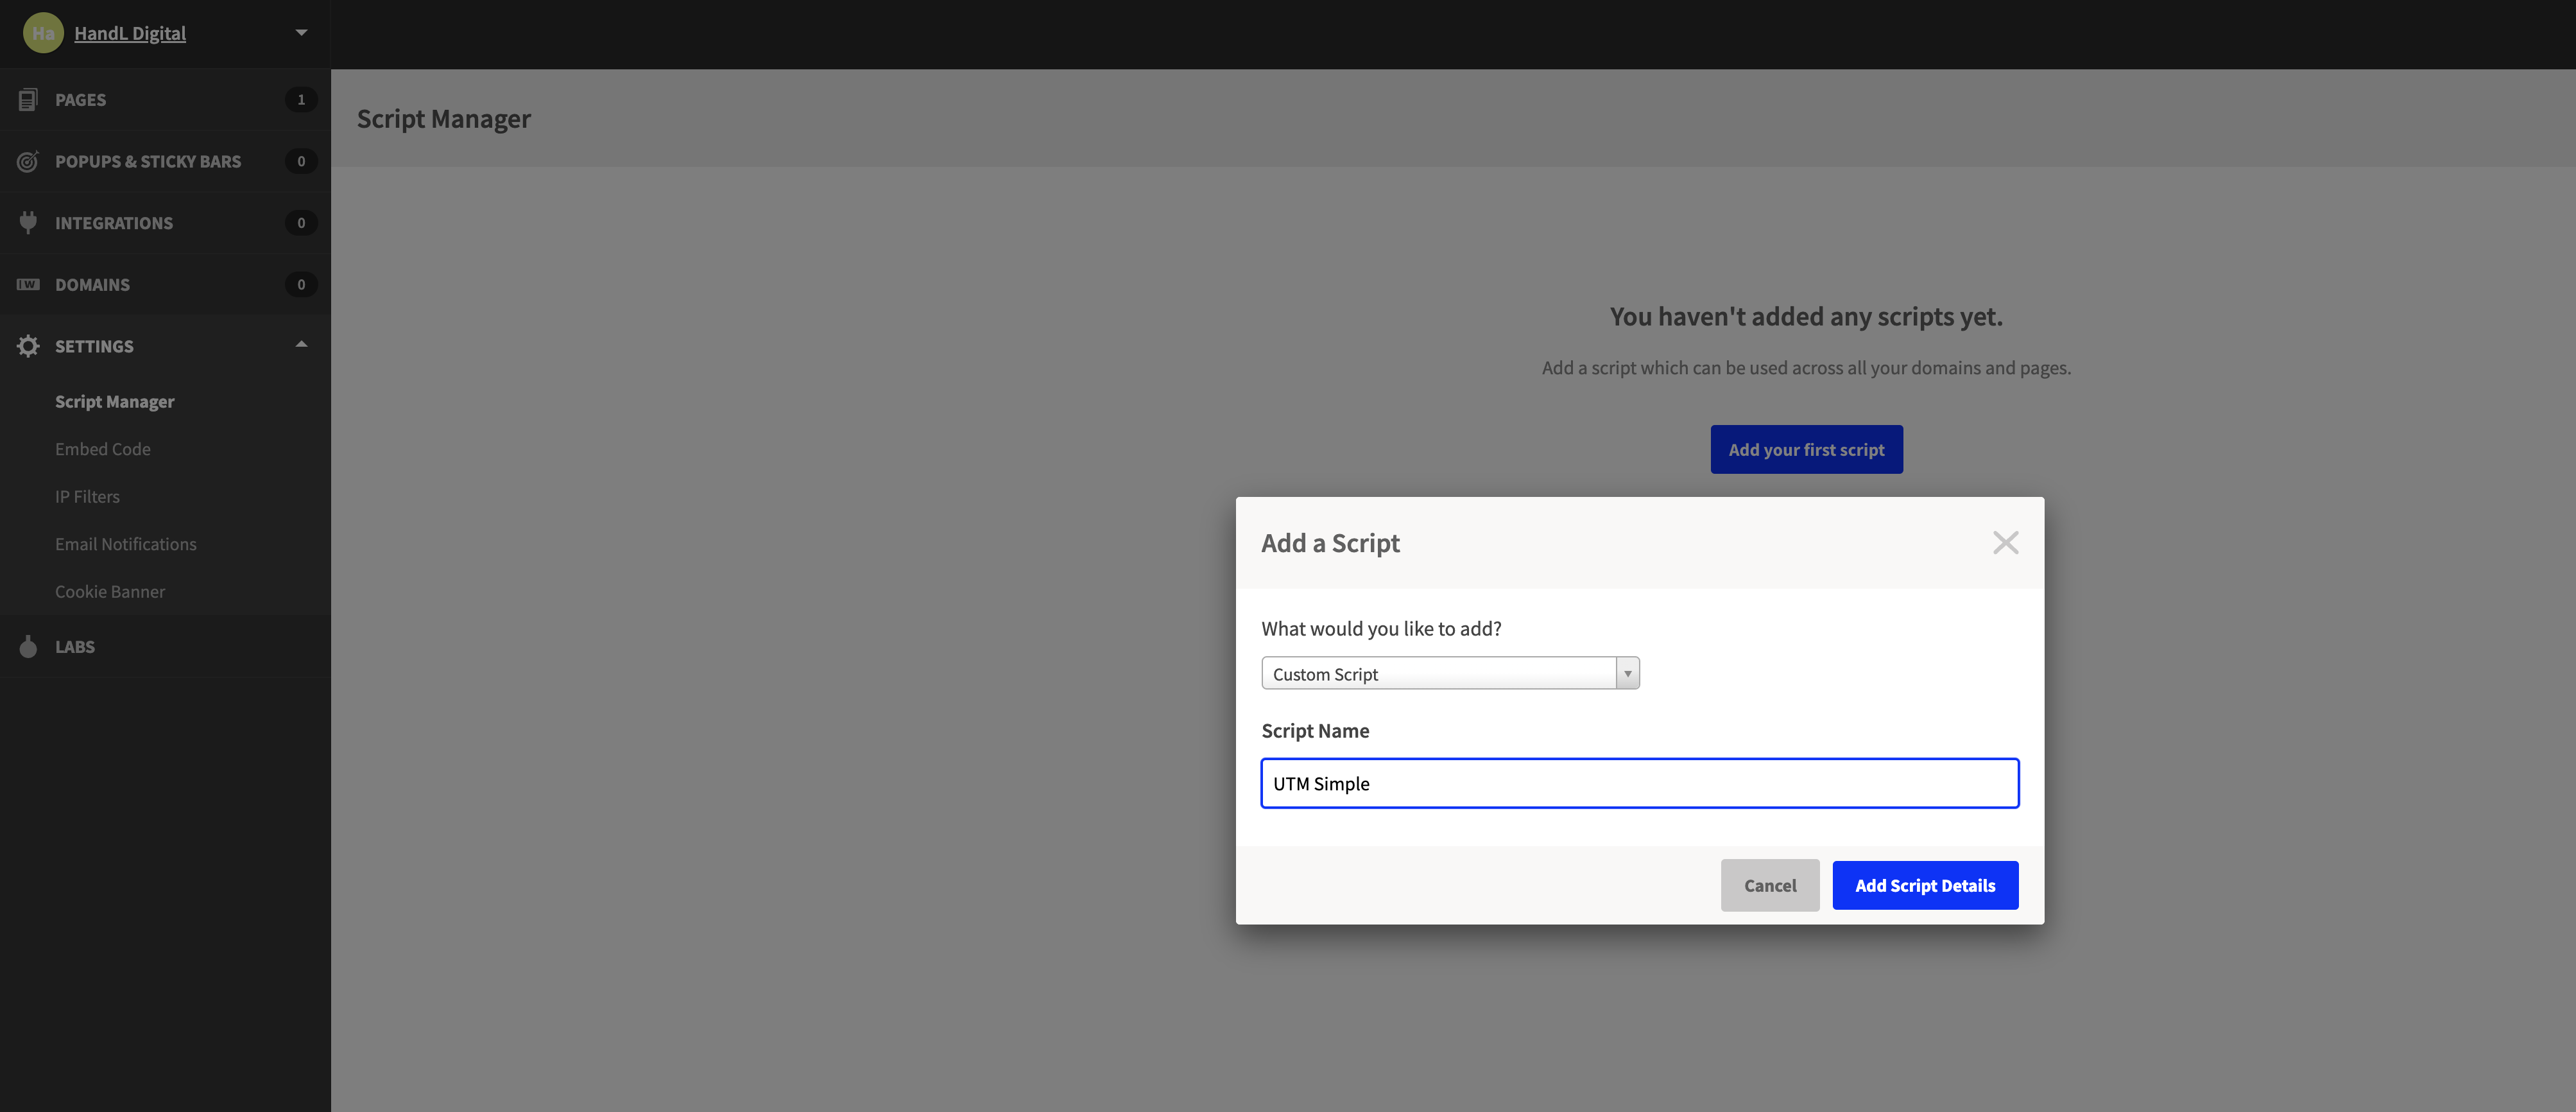
Task: Click the HandL Digital account link
Action: [x=130, y=33]
